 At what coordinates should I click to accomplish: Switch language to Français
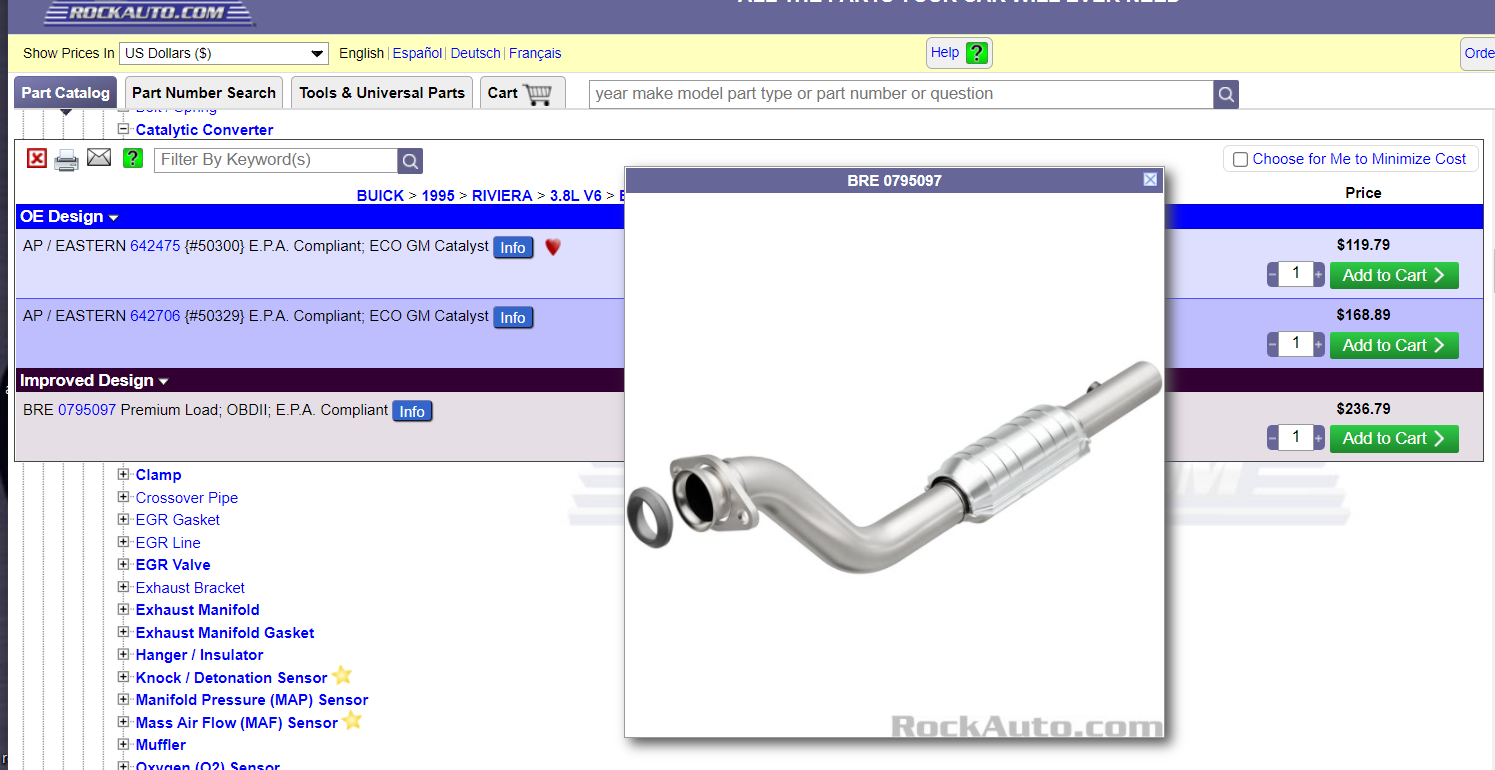535,53
